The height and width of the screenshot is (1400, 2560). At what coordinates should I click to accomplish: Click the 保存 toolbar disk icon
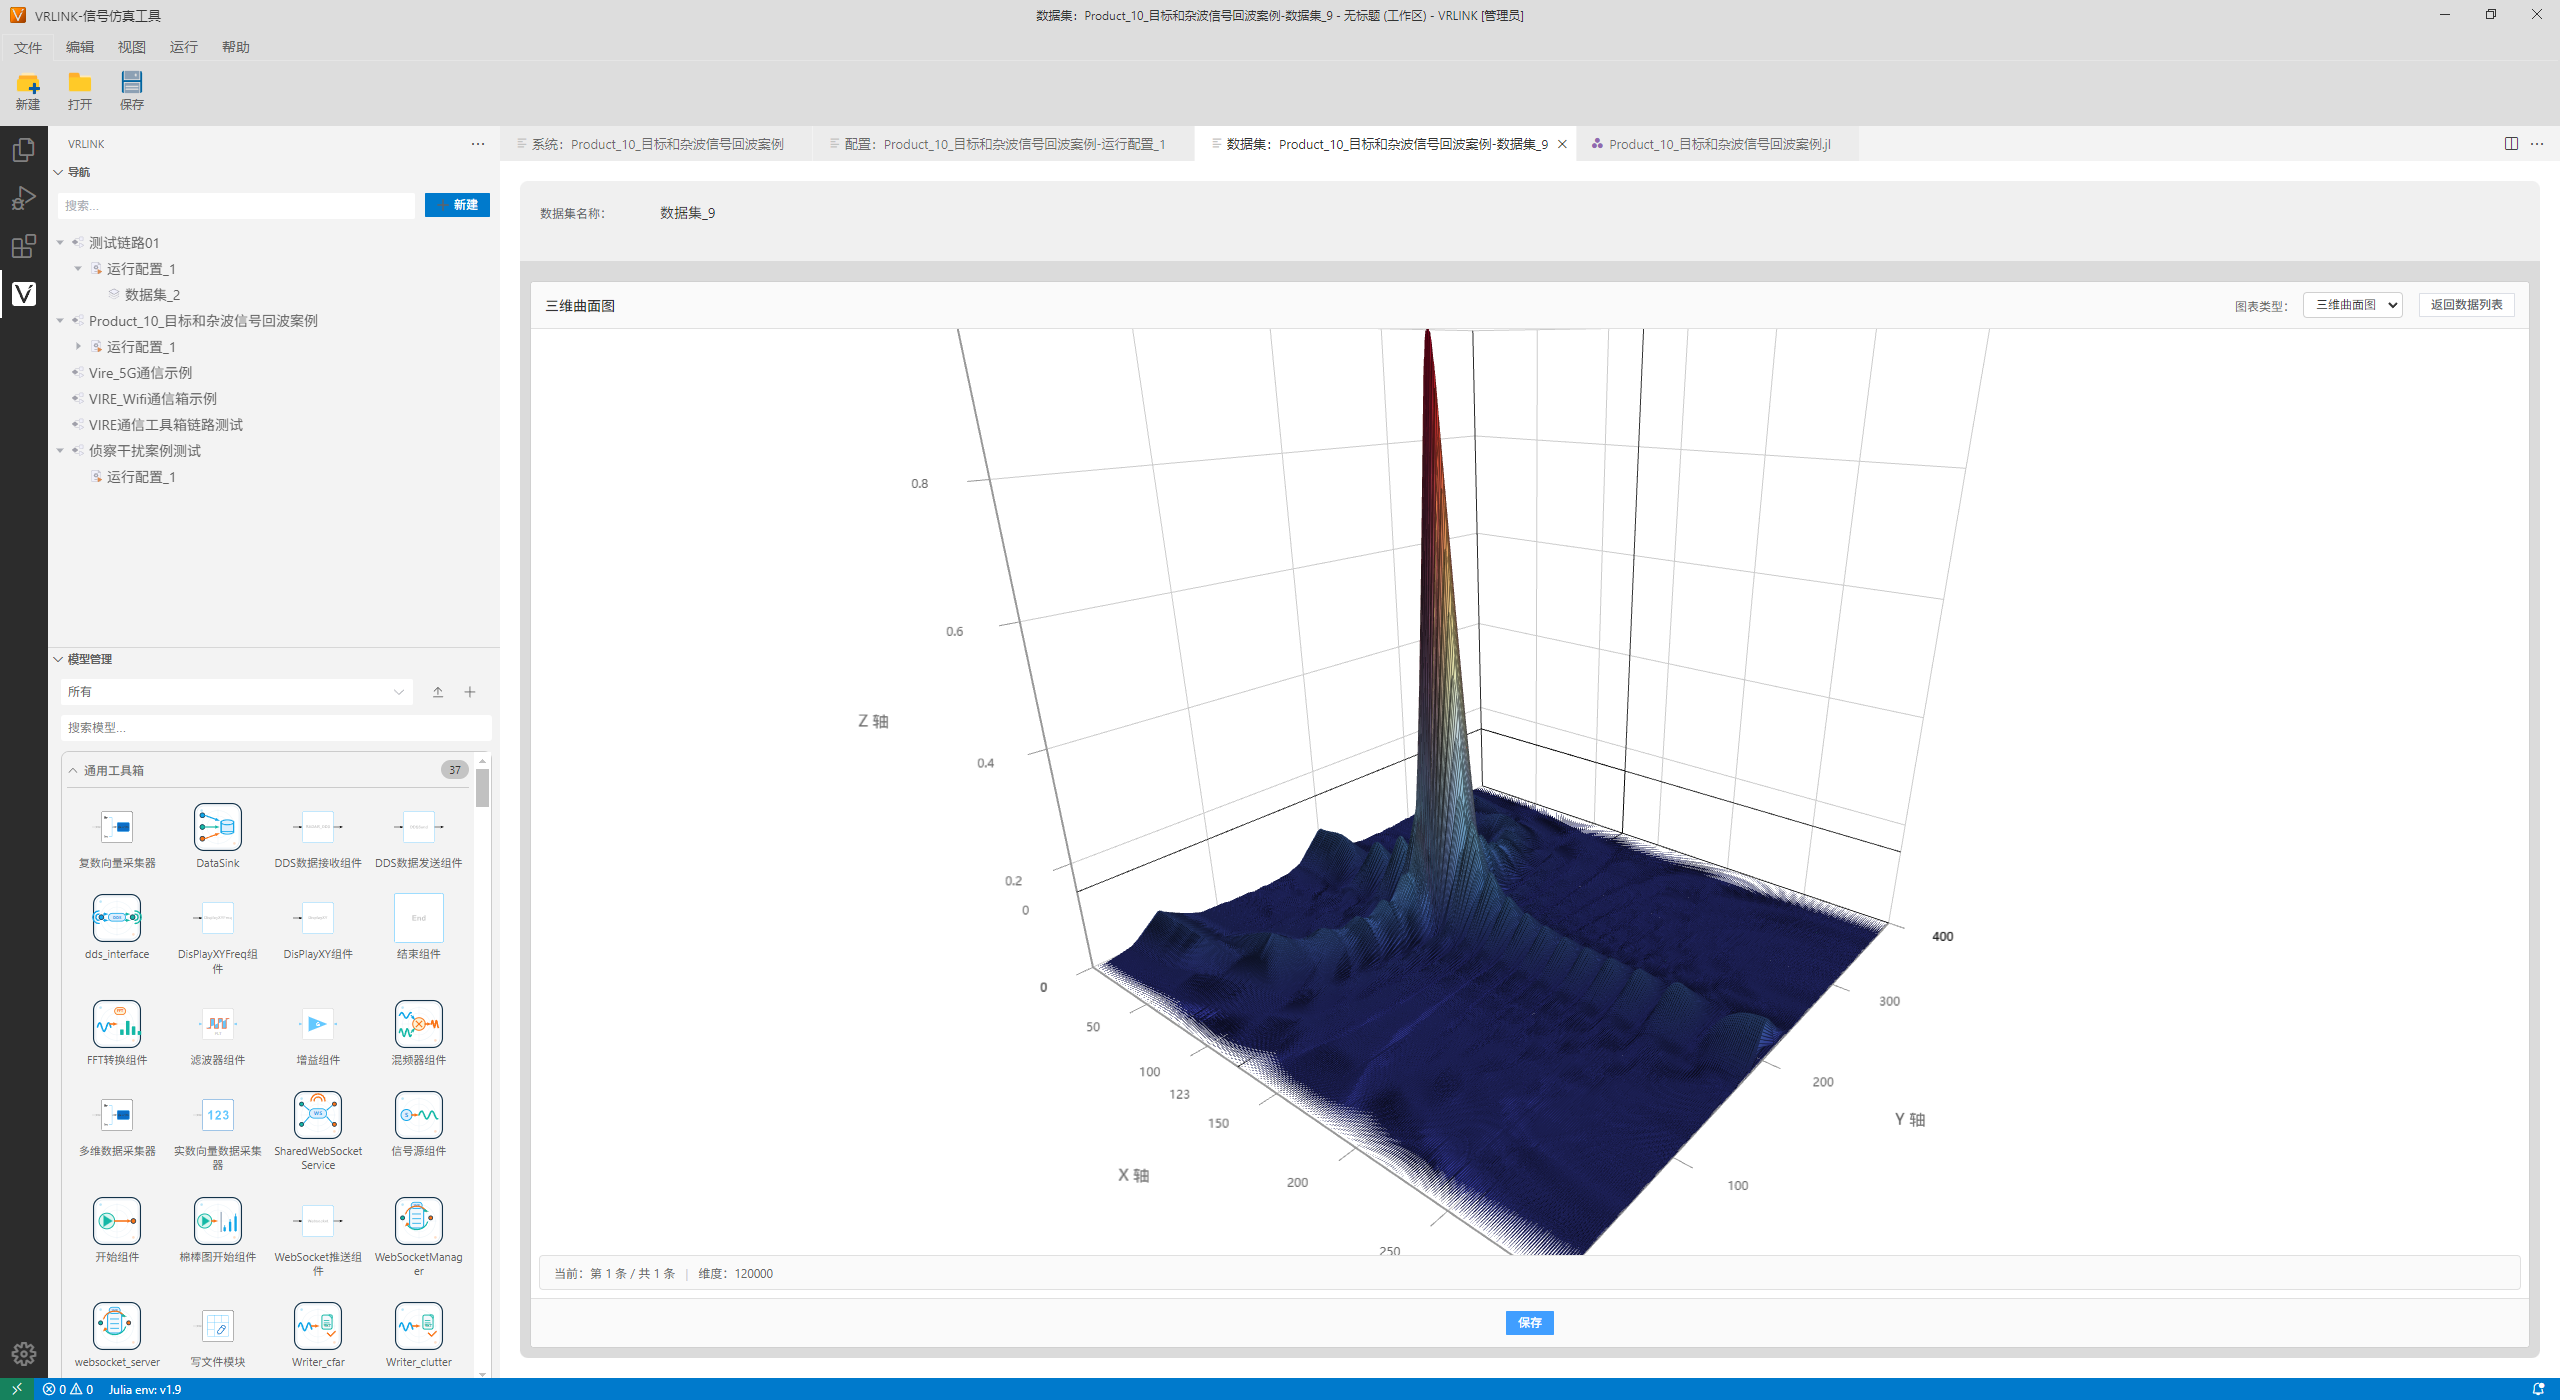point(131,83)
